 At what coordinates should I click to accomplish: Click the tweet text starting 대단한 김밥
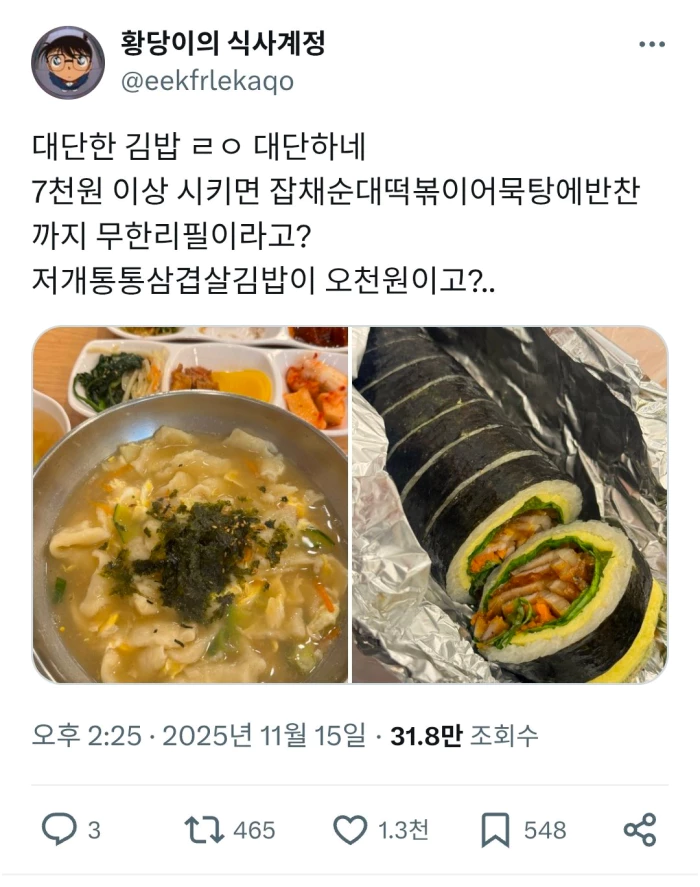coord(199,146)
